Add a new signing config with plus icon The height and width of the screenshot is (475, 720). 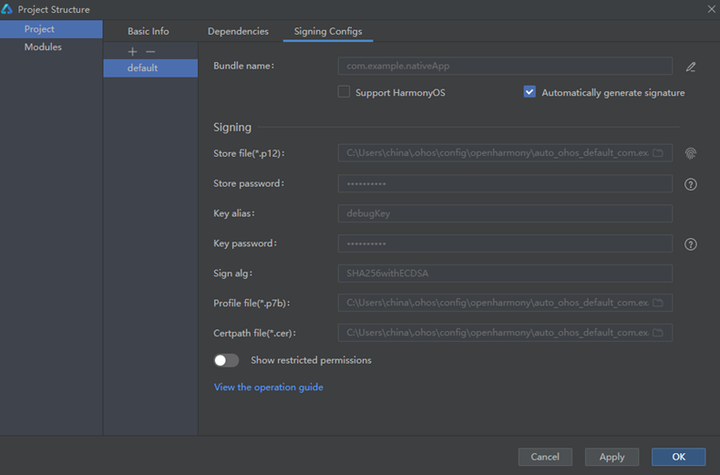(x=133, y=51)
